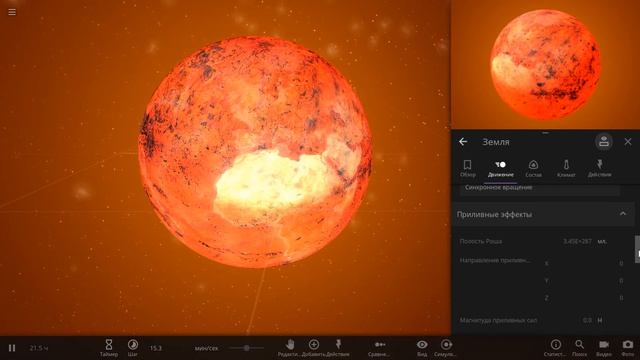
Task: Go back using the Земля panel arrow
Action: 463,142
